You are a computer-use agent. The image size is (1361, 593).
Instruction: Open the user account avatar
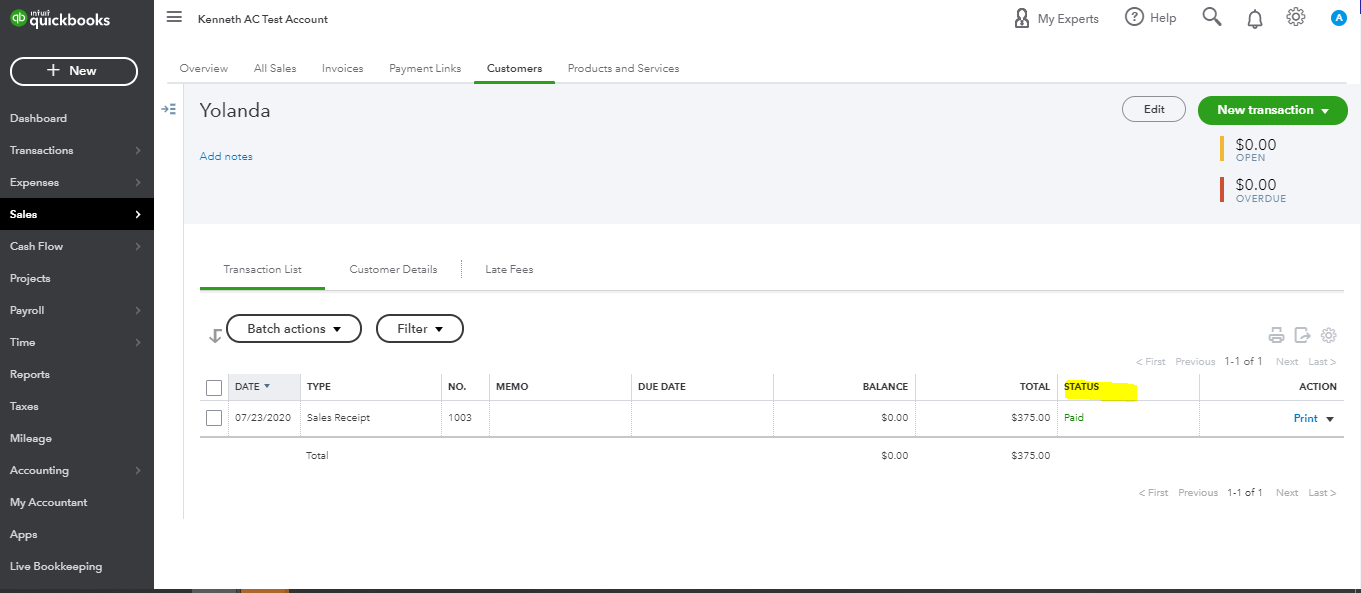(1339, 18)
